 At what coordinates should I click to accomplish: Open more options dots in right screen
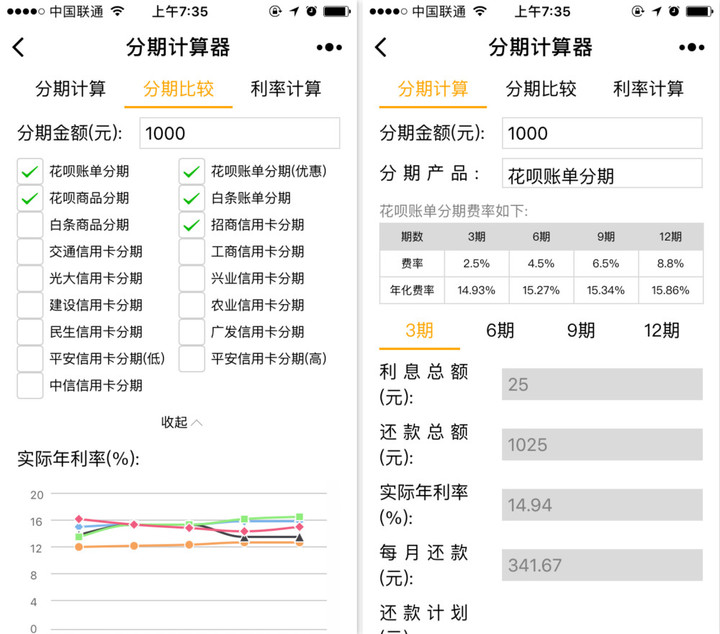[x=692, y=47]
